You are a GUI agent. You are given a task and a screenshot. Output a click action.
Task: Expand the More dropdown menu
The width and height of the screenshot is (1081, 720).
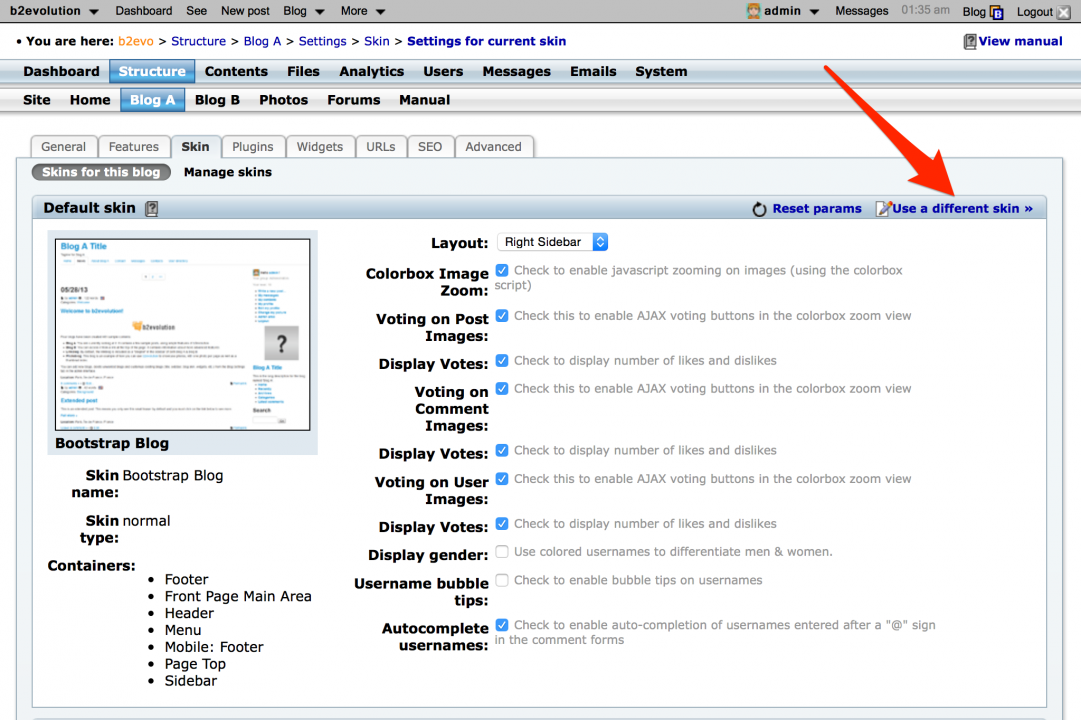(x=363, y=11)
